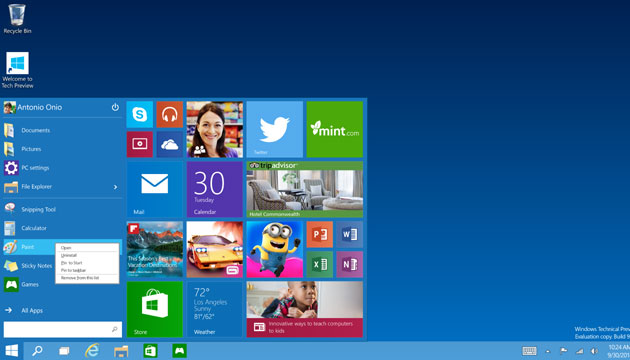
Task: Open the PowerPoint tile
Action: [x=319, y=234]
